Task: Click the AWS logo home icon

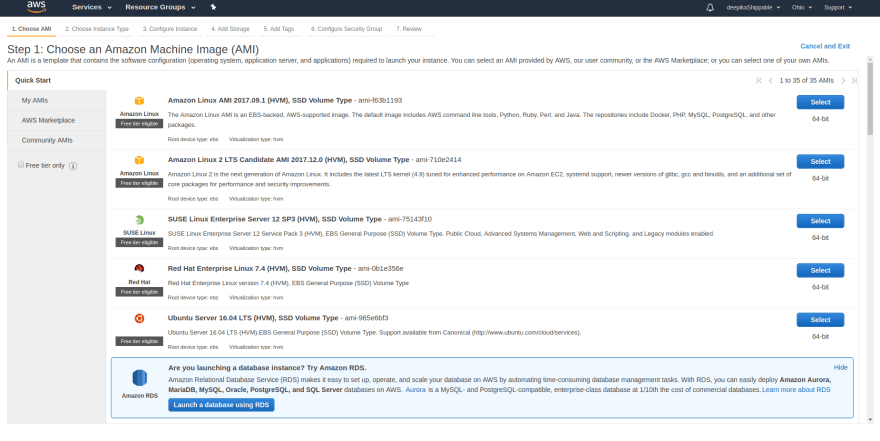Action: (x=36, y=7)
